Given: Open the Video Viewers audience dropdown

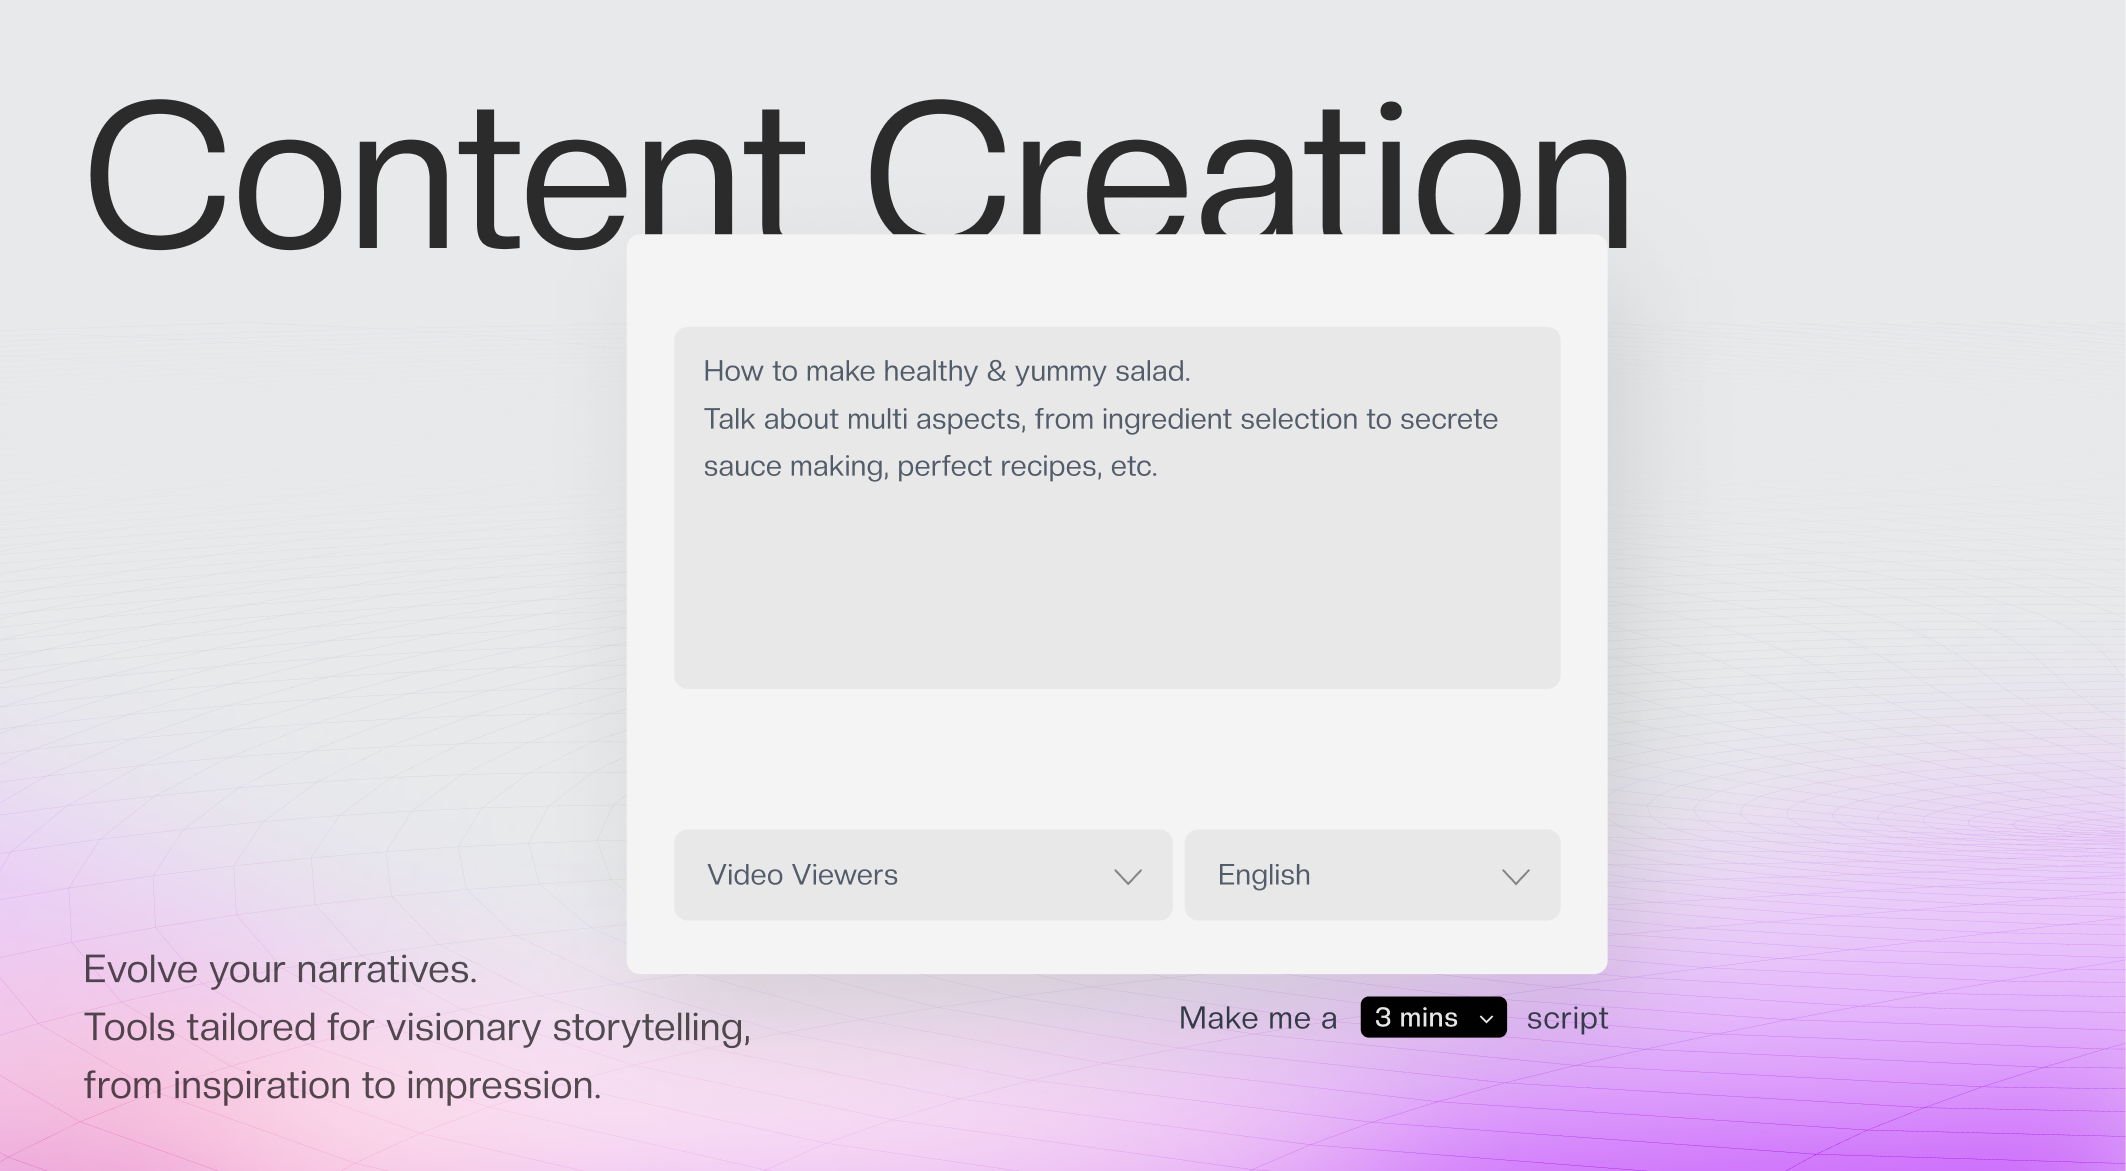Looking at the screenshot, I should point(922,875).
